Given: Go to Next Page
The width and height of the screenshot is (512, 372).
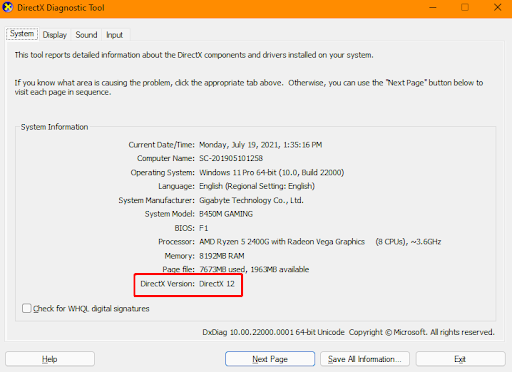Looking at the screenshot, I should point(270,359).
